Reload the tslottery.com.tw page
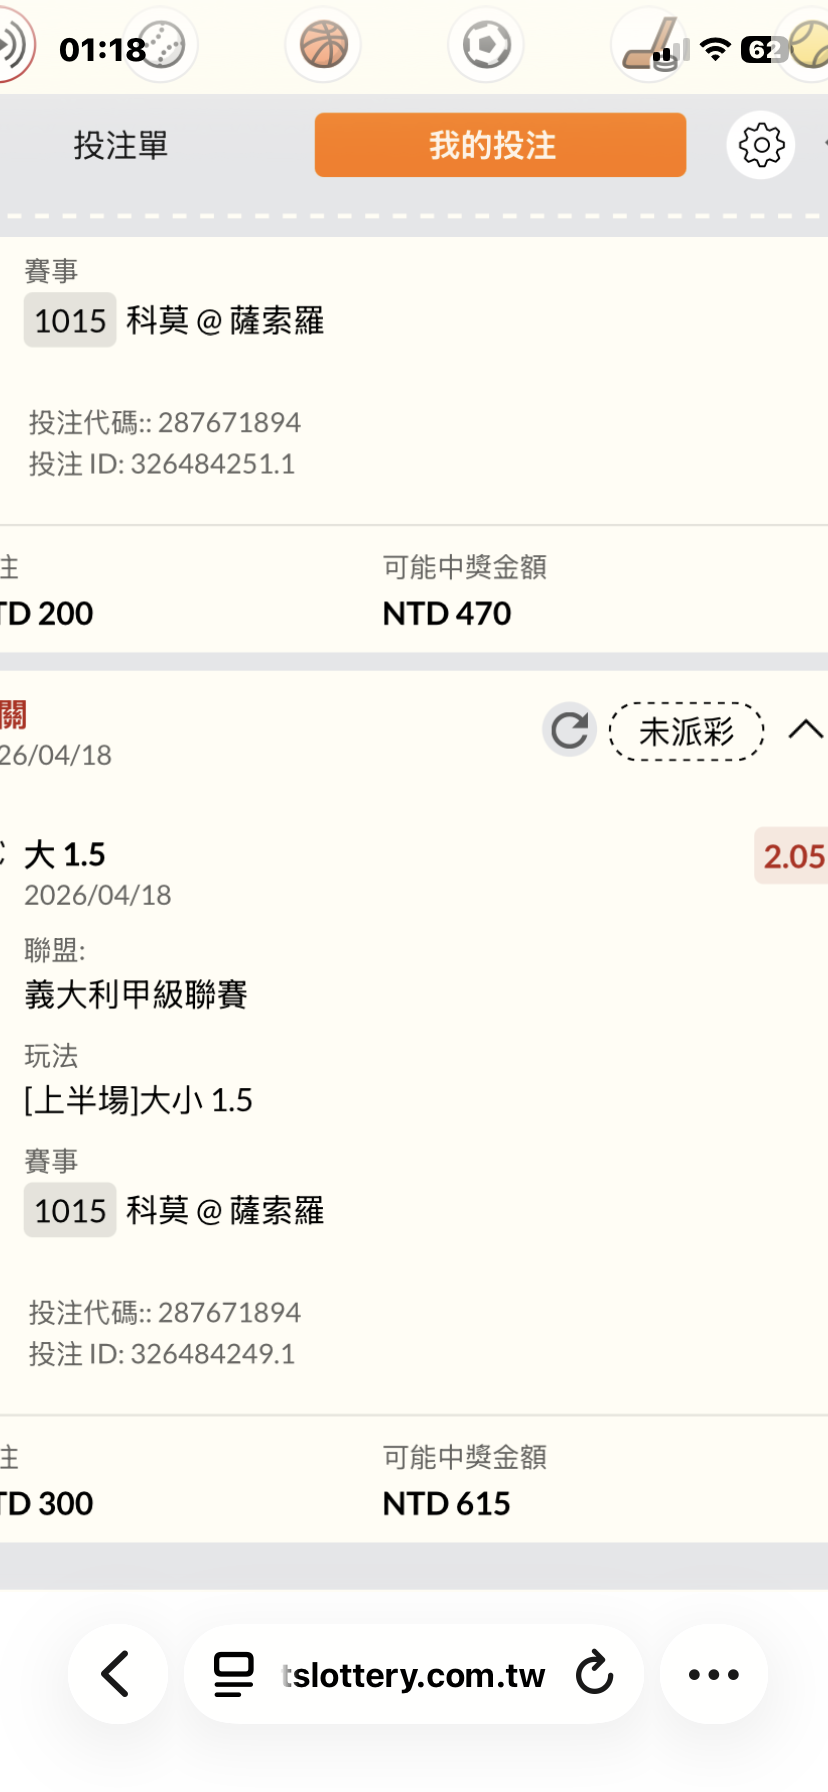828x1792 pixels. pyautogui.click(x=595, y=1673)
